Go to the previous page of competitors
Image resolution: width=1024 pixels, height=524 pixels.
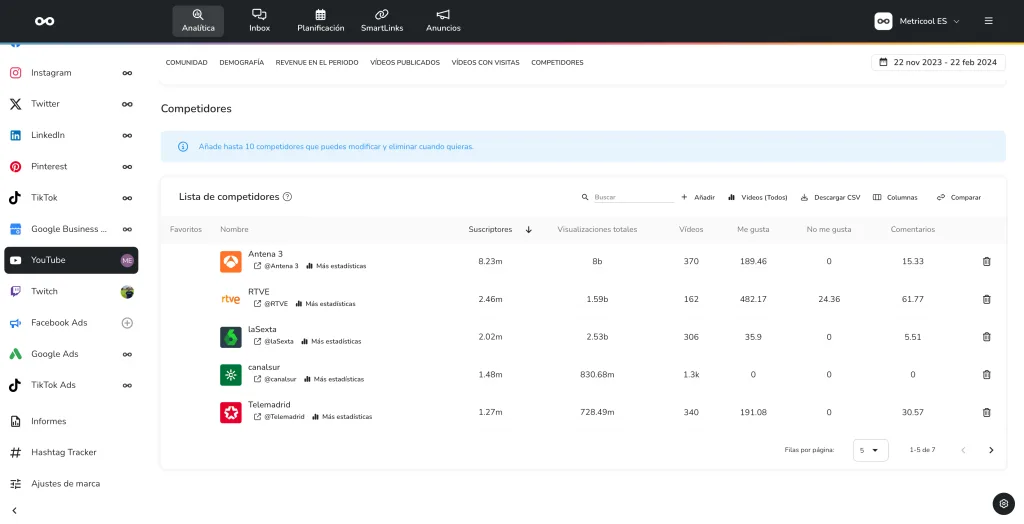(x=963, y=450)
